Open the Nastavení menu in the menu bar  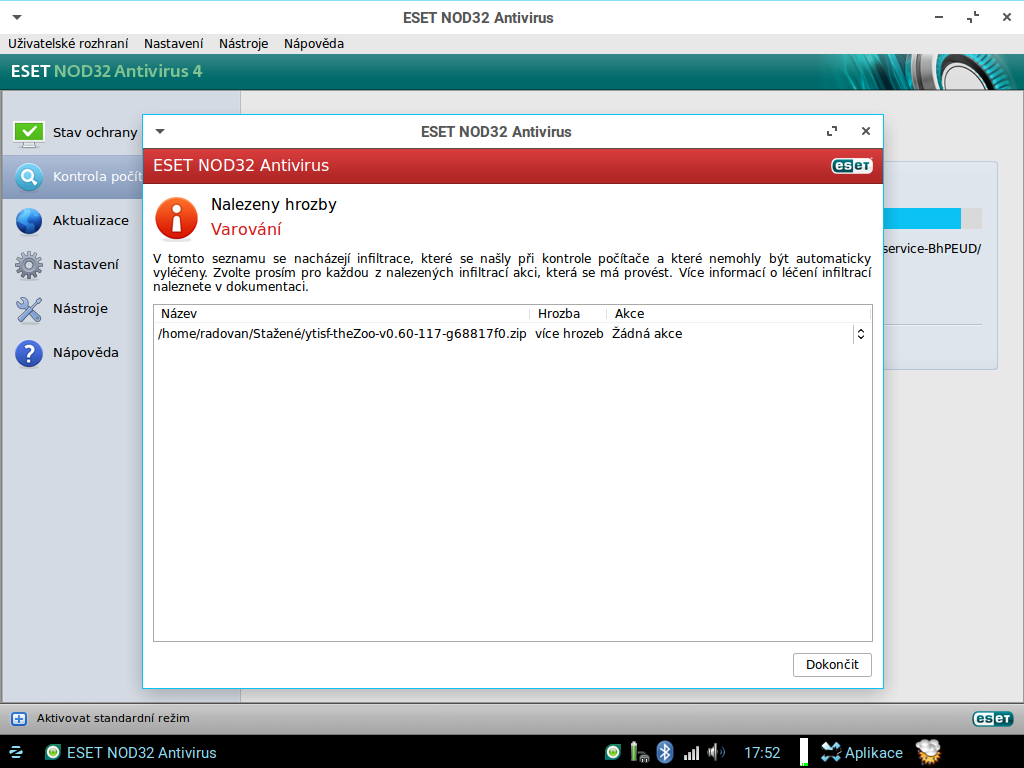174,44
